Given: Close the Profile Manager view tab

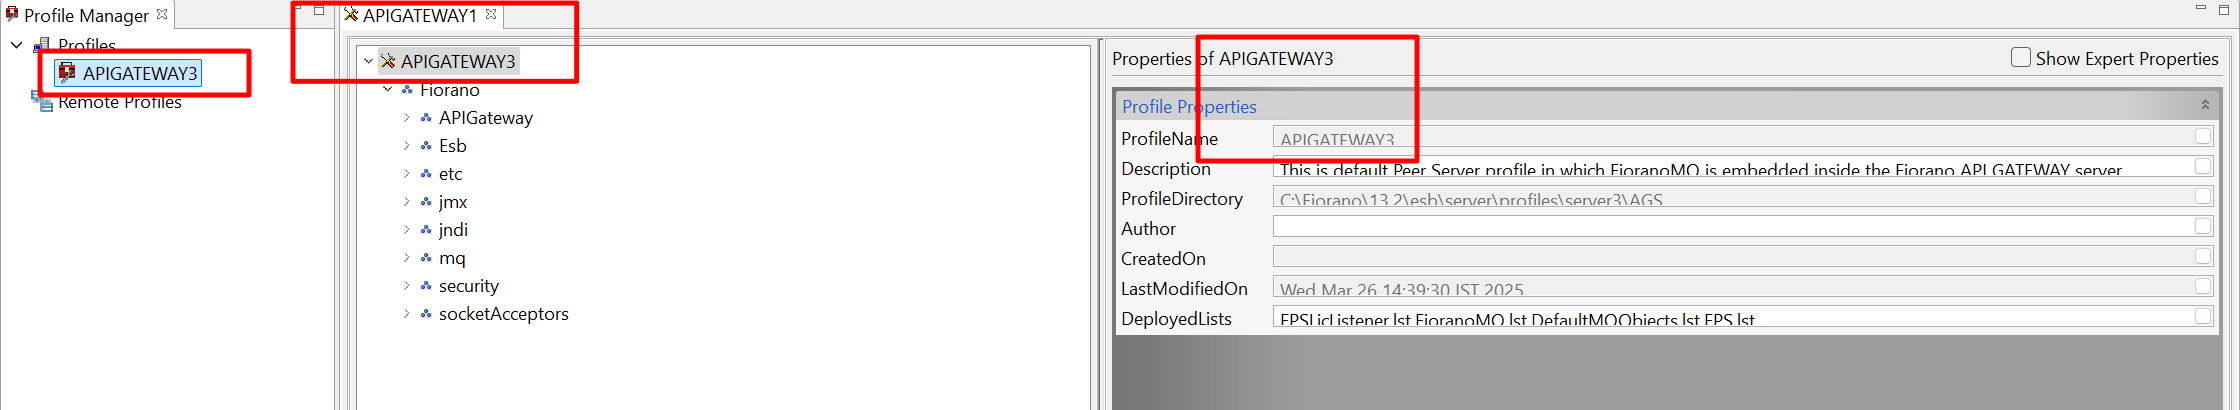Looking at the screenshot, I should pyautogui.click(x=162, y=14).
